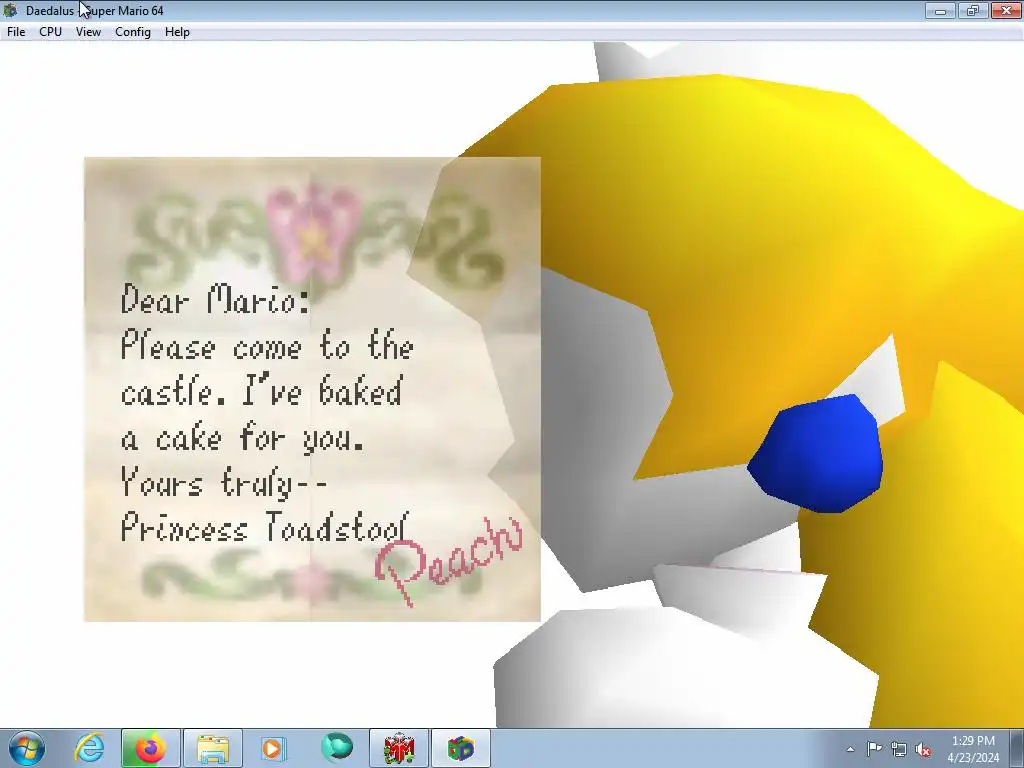Open the network status tray icon
This screenshot has height=768, width=1024.
[x=899, y=749]
